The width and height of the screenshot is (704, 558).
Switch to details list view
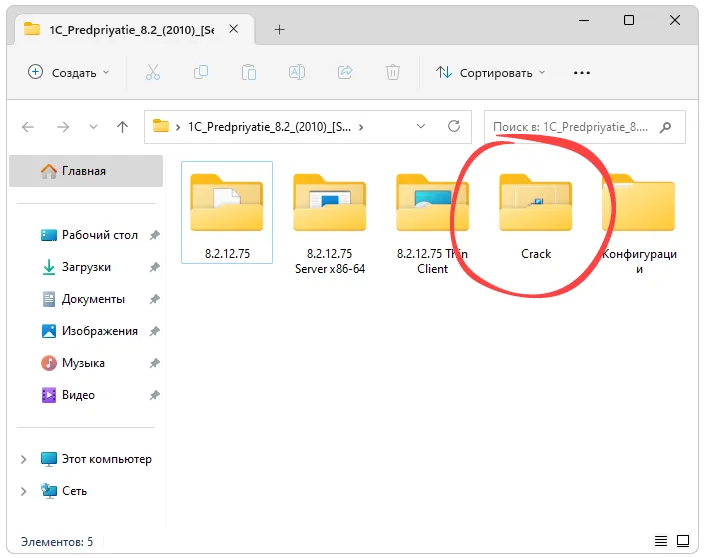(660, 541)
